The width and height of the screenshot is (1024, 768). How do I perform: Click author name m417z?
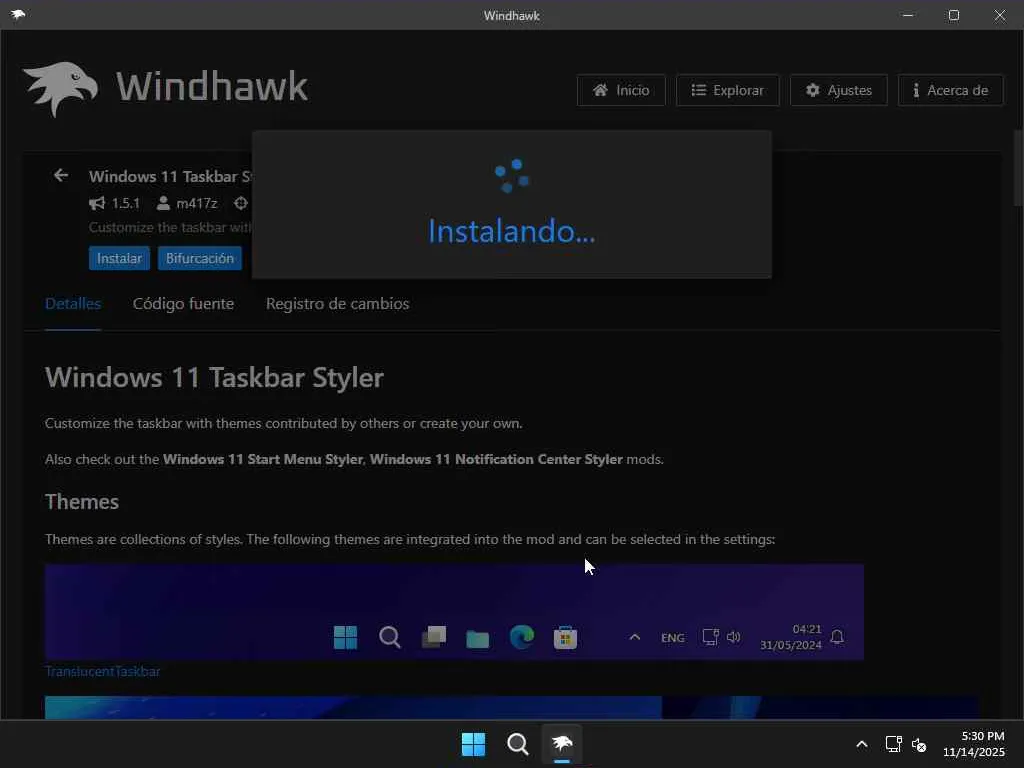197,203
